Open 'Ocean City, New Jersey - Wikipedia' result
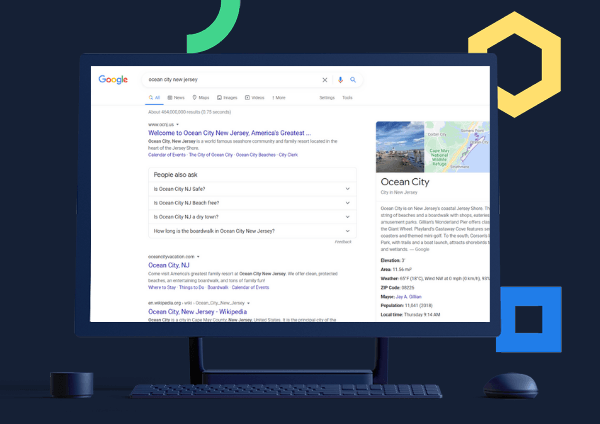 [197, 311]
